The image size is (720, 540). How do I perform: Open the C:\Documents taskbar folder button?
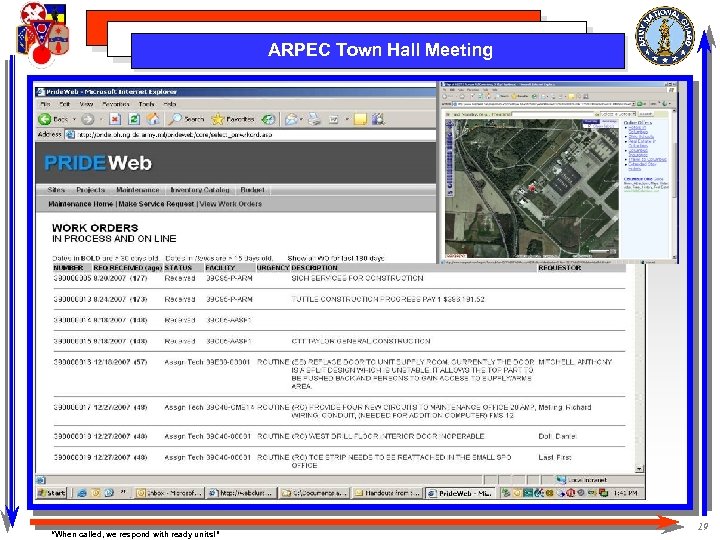(x=315, y=493)
